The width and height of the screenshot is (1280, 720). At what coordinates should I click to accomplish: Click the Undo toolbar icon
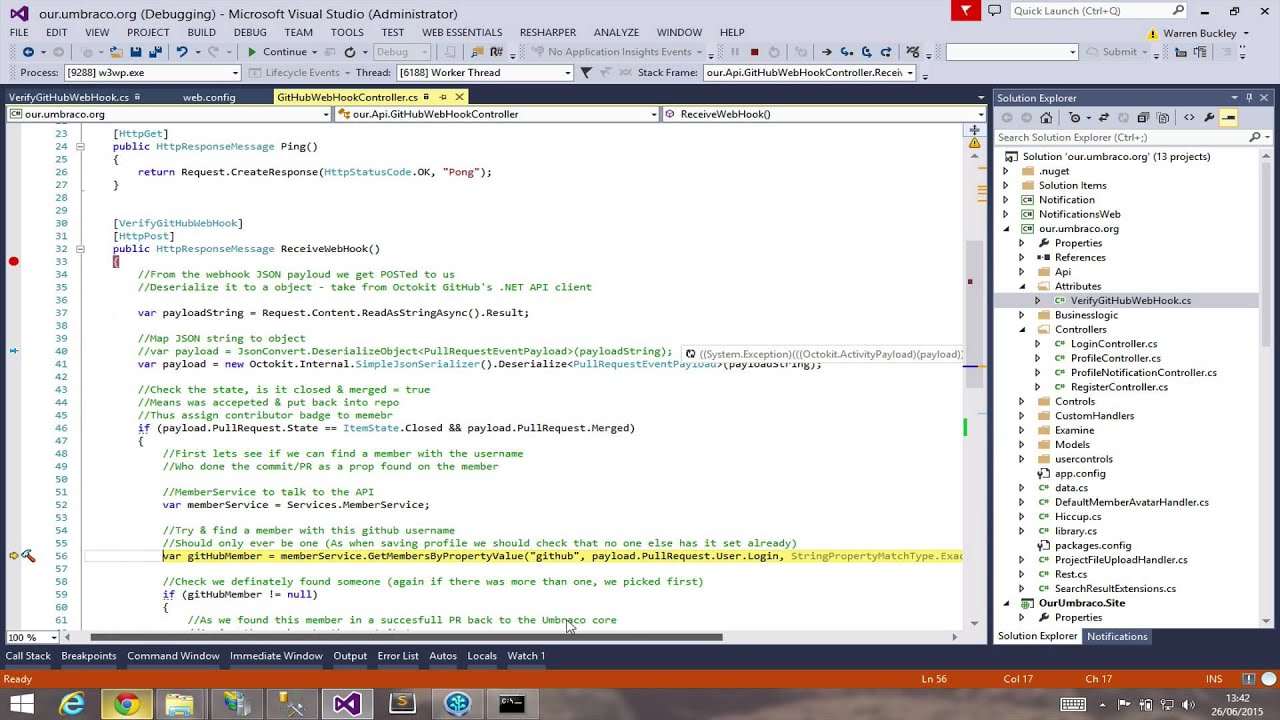pos(181,52)
